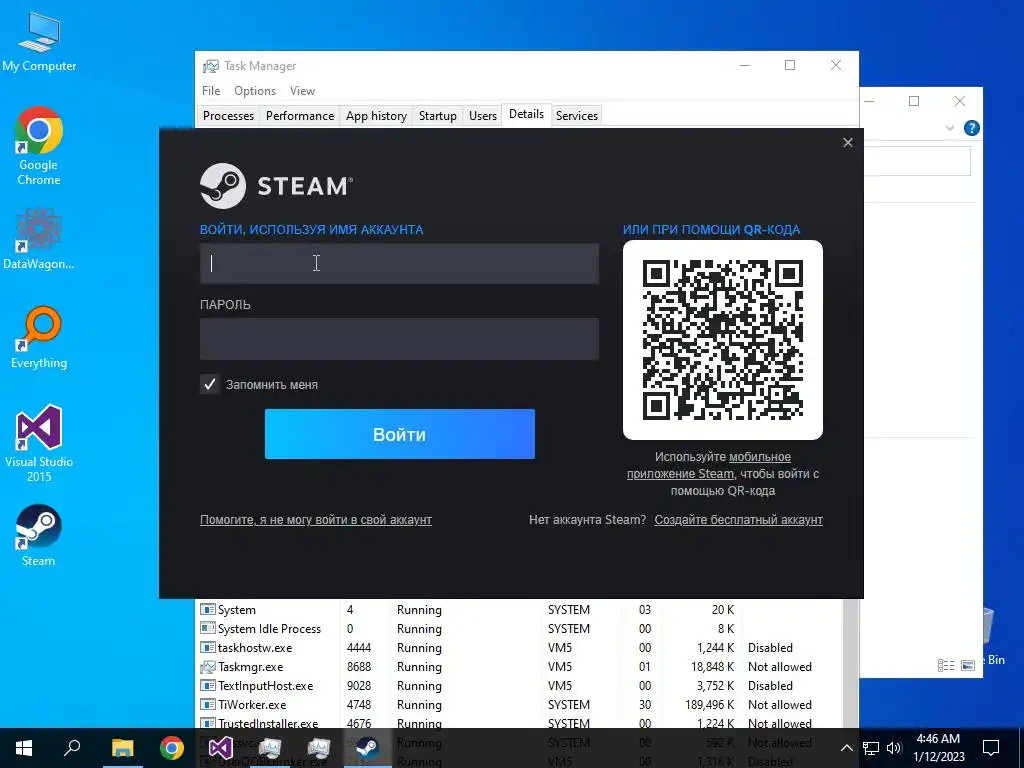This screenshot has height=768, width=1024.
Task: Switch to the Services tab
Action: 577,116
